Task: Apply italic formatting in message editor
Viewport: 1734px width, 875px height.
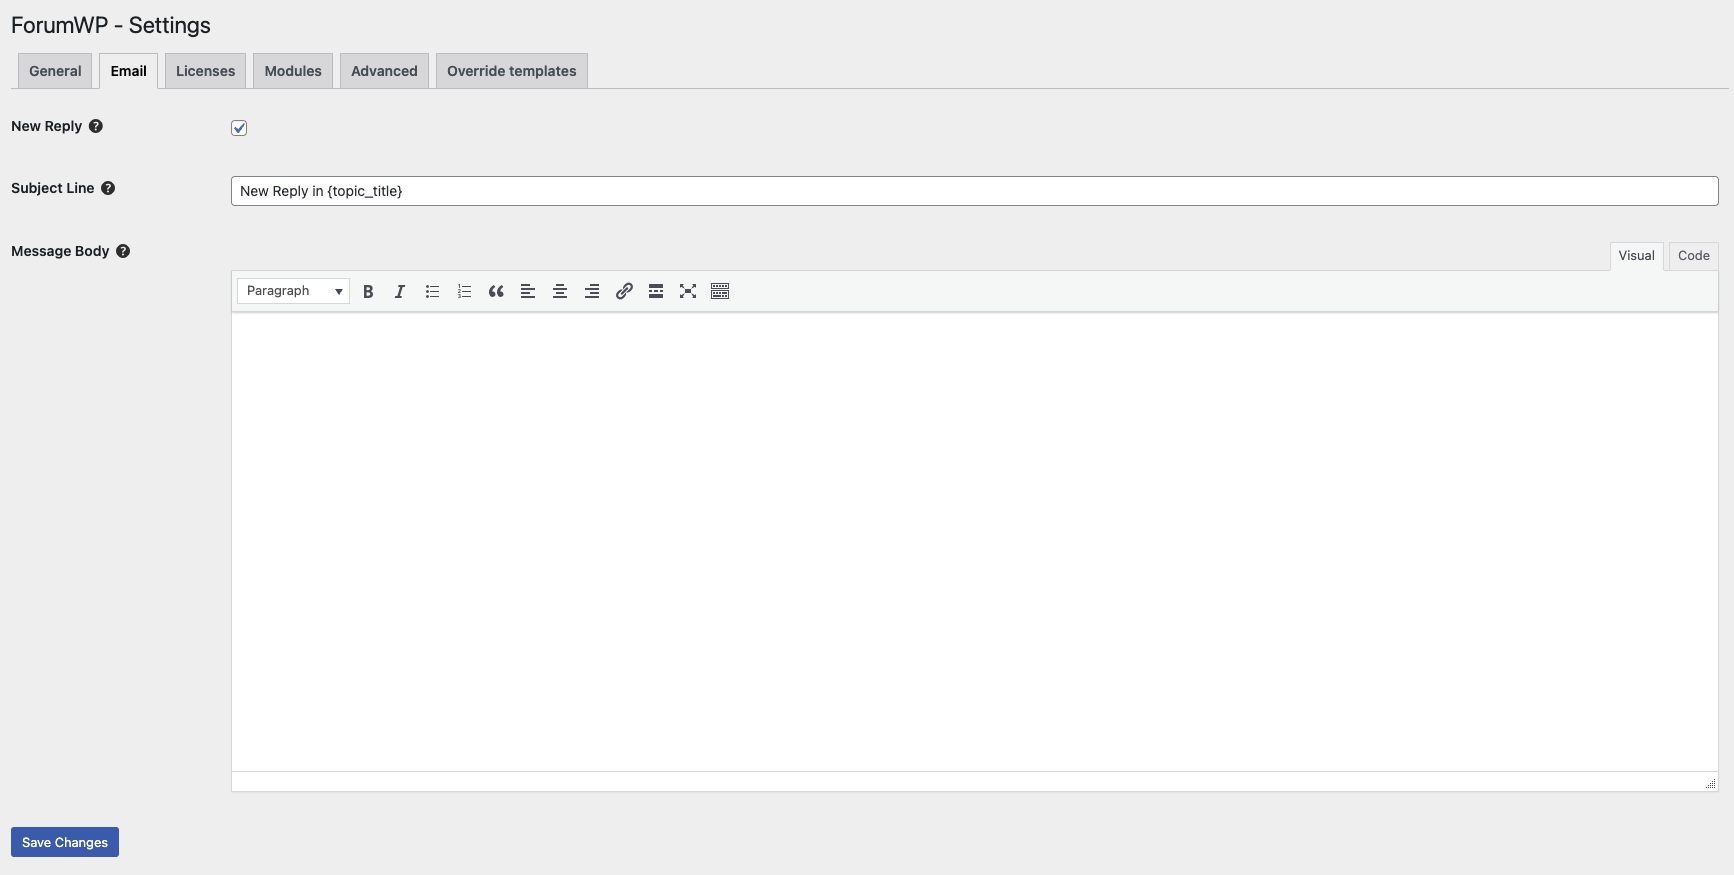Action: 400,291
